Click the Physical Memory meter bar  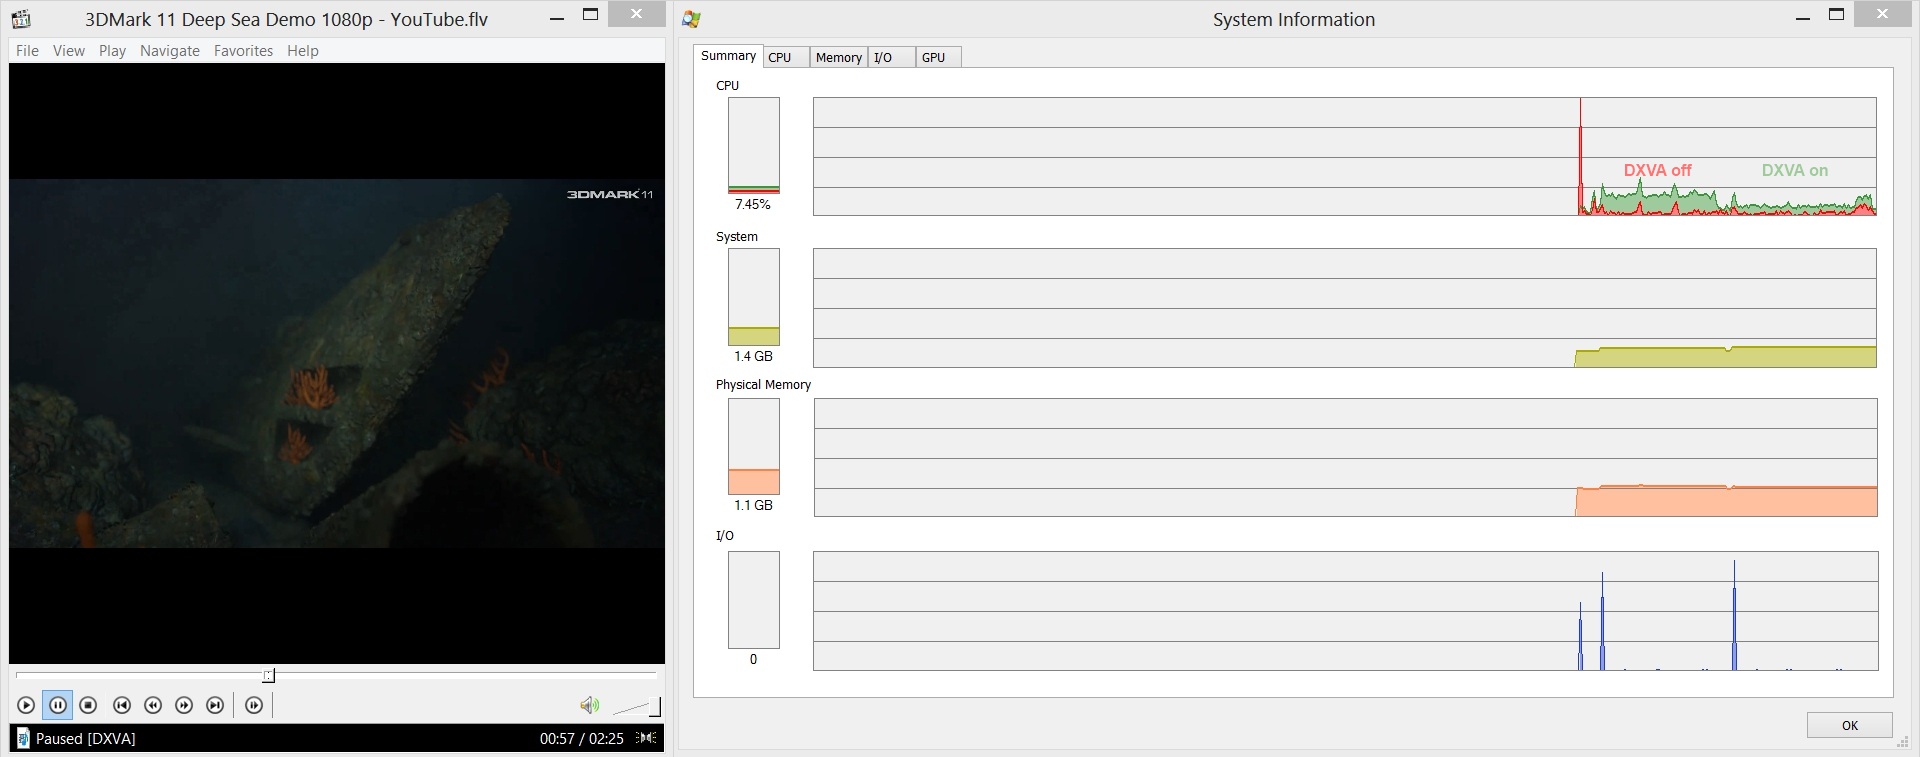[x=754, y=447]
